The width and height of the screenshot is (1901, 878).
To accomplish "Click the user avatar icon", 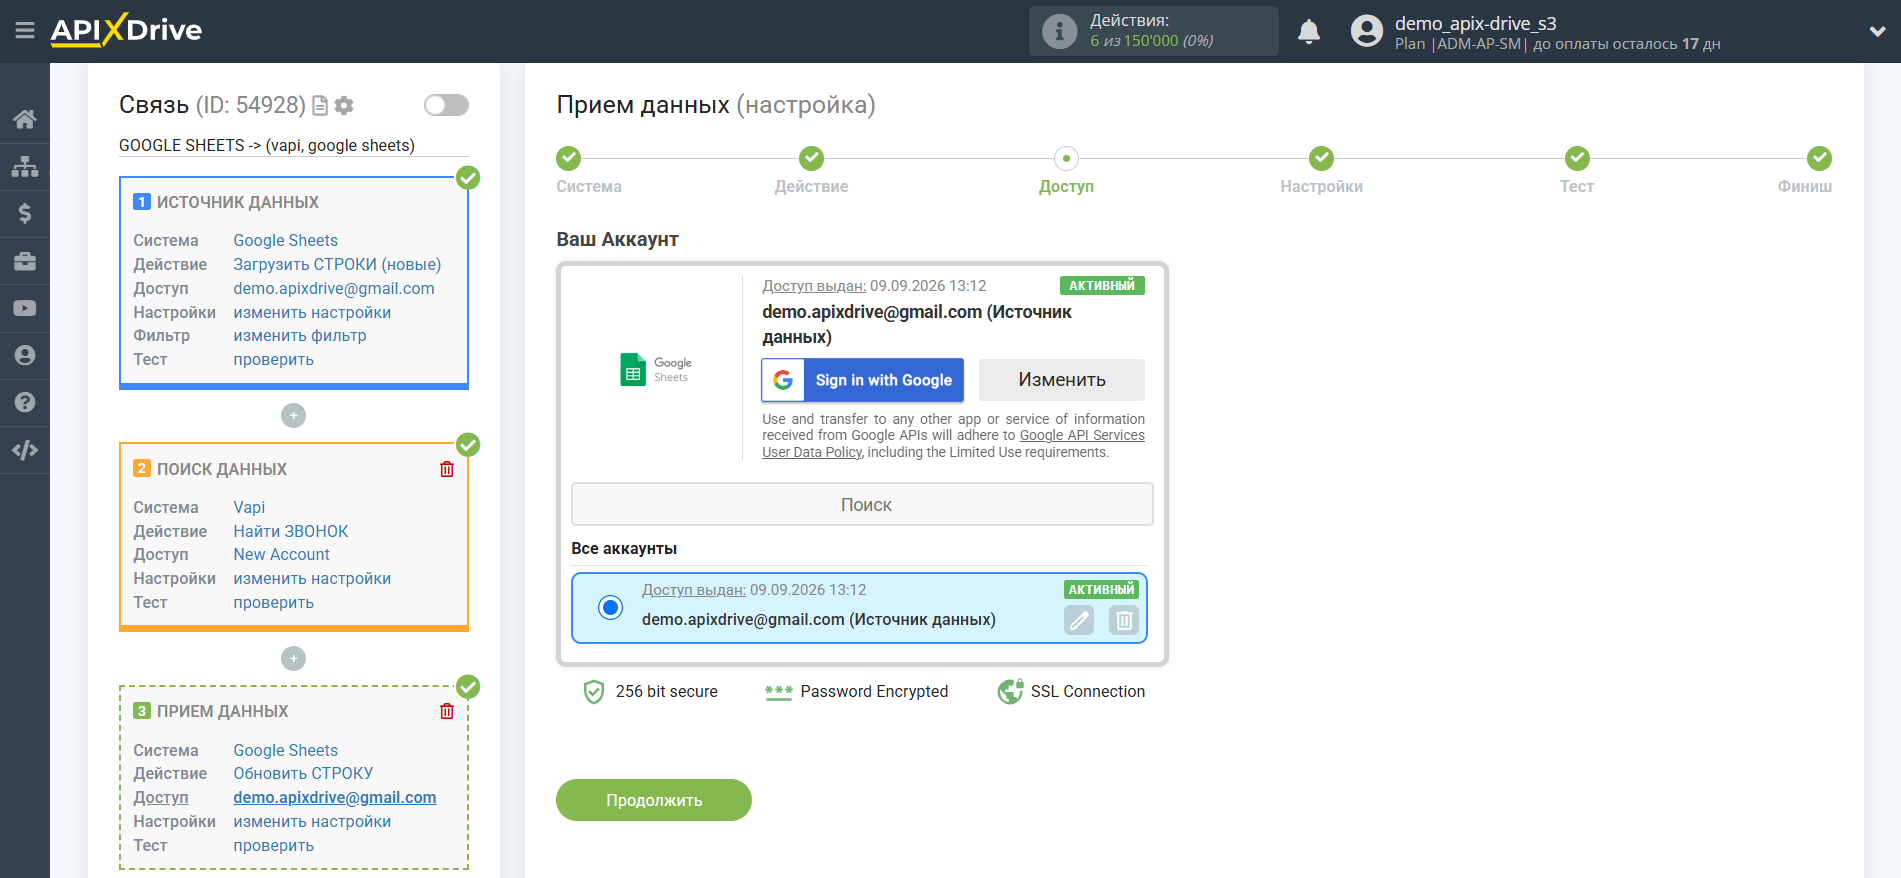I will tap(1366, 31).
